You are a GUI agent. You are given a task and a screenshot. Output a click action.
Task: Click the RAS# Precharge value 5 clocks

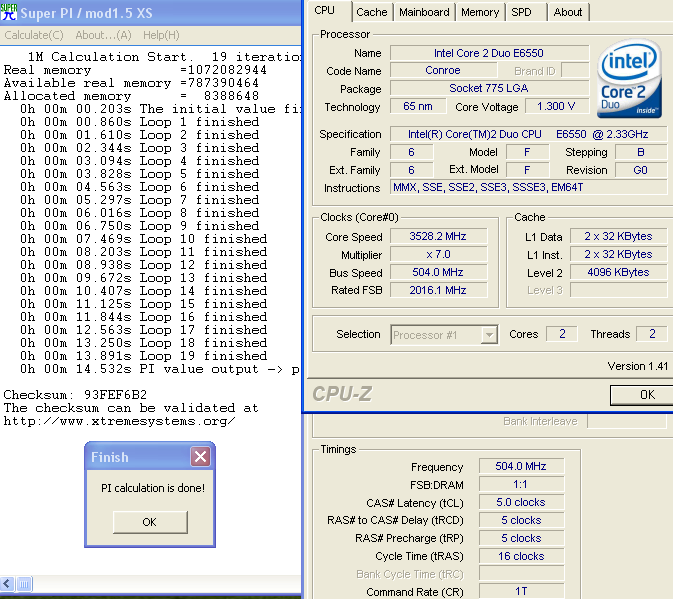pos(521,538)
